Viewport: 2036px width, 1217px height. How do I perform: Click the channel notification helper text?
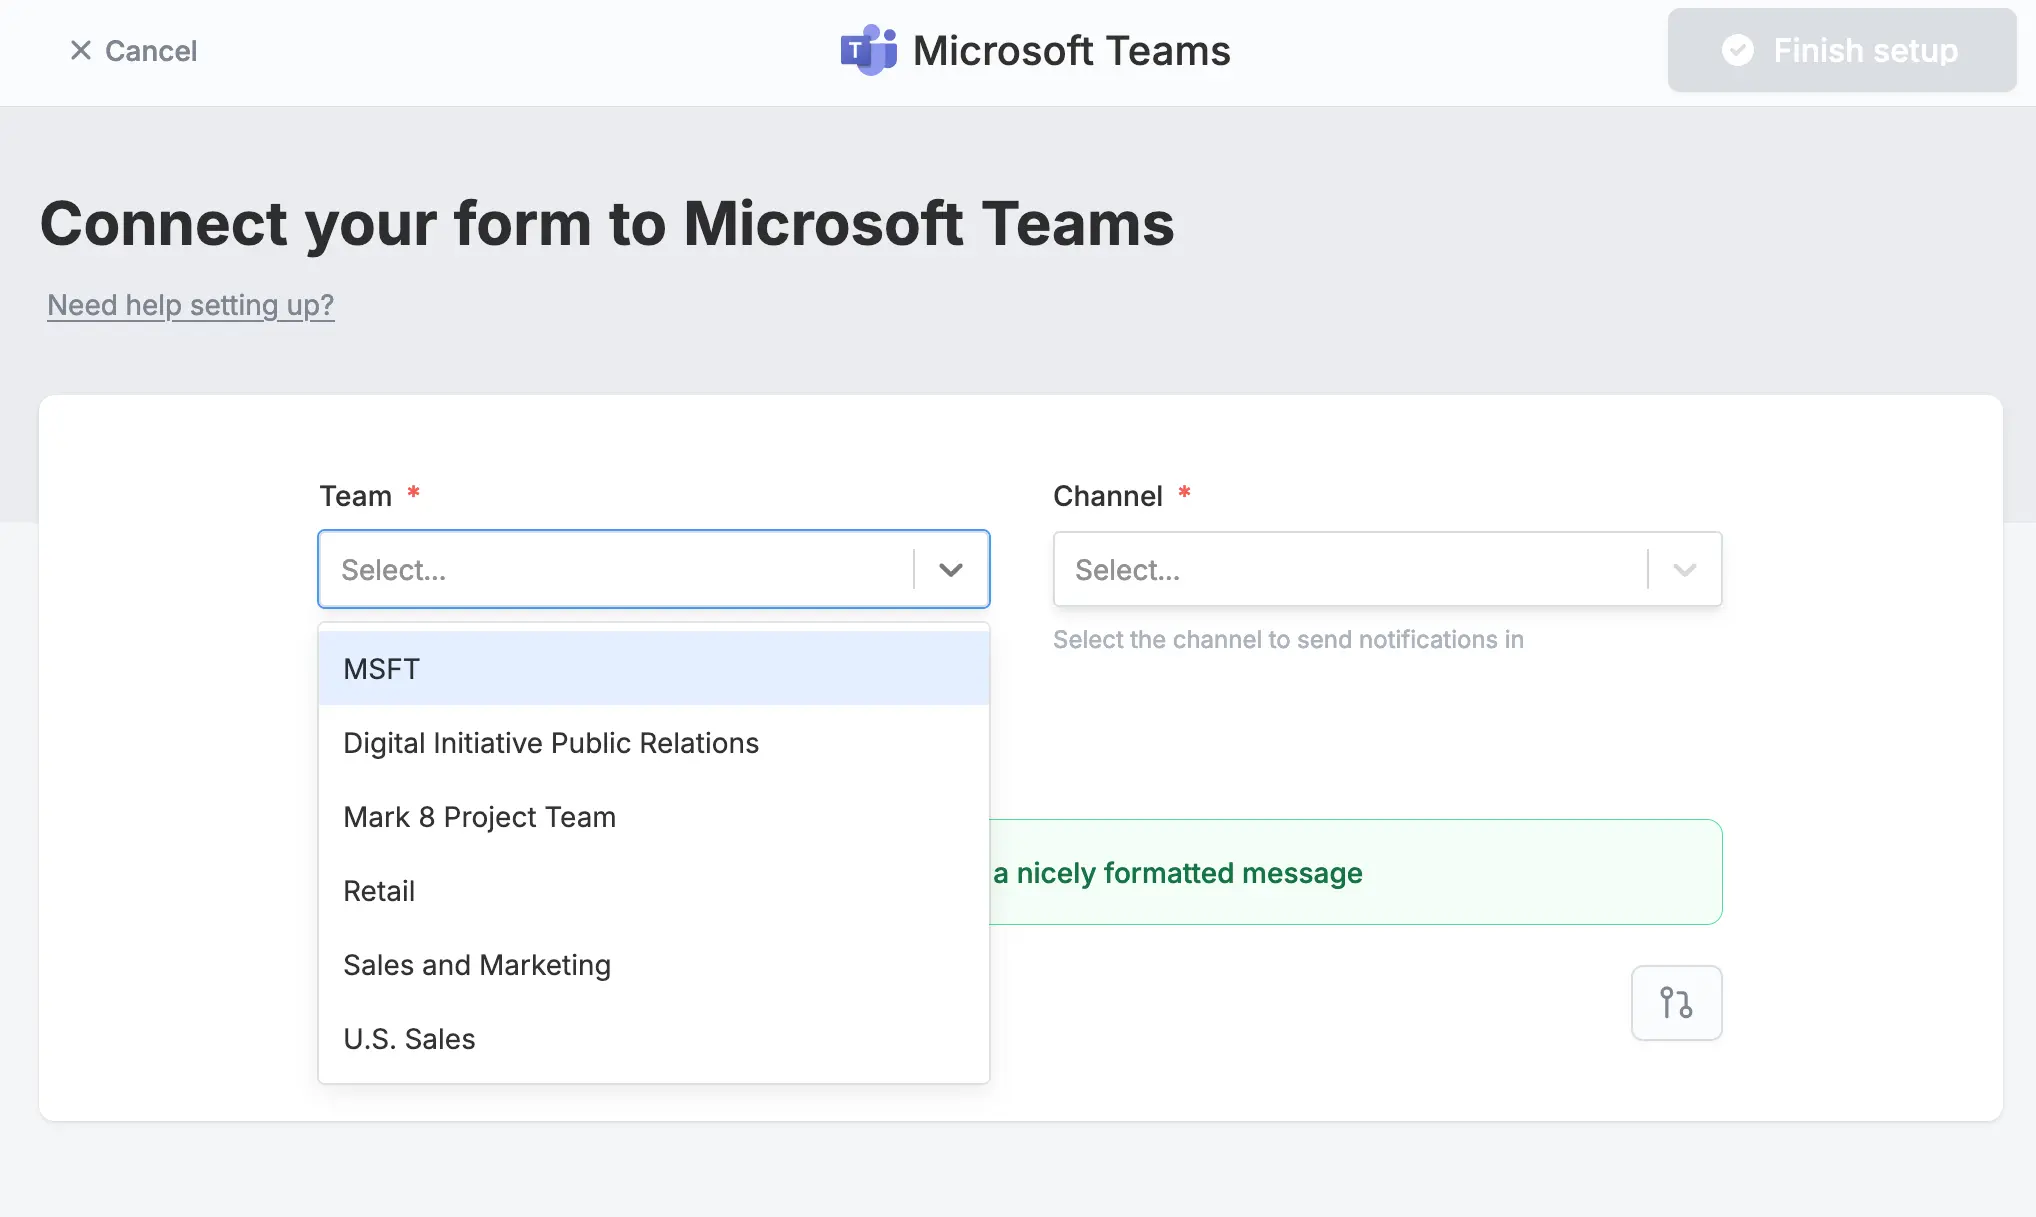[x=1288, y=639]
